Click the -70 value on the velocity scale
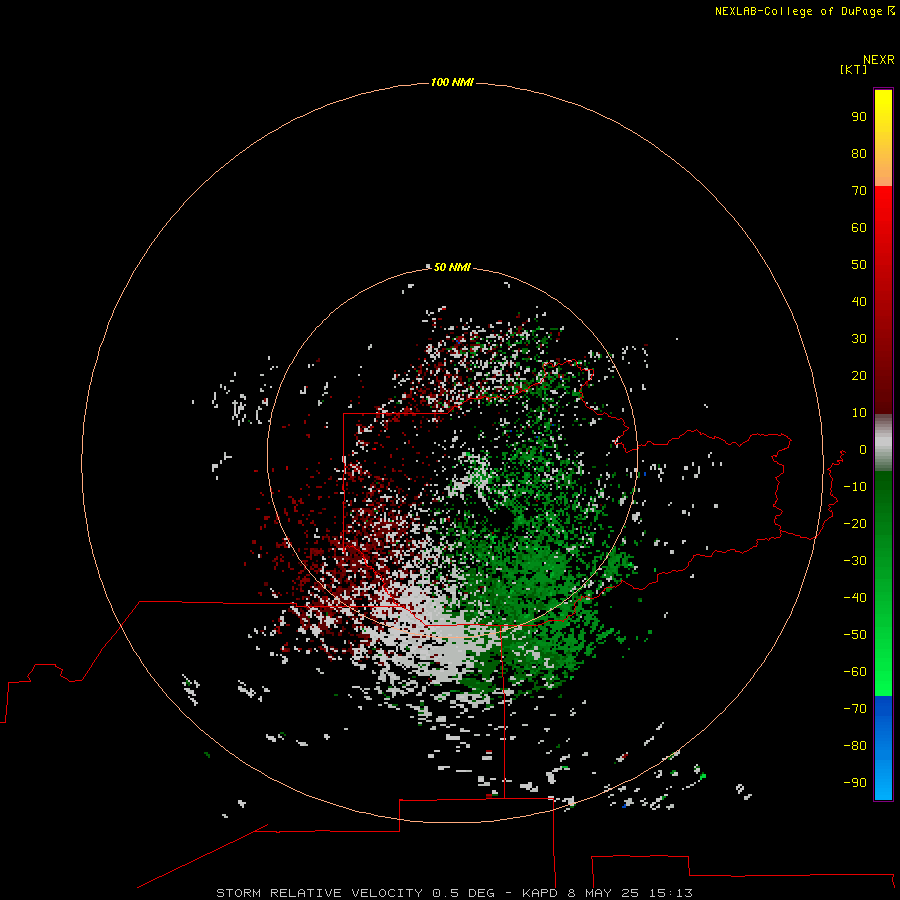900x900 pixels. coord(855,708)
